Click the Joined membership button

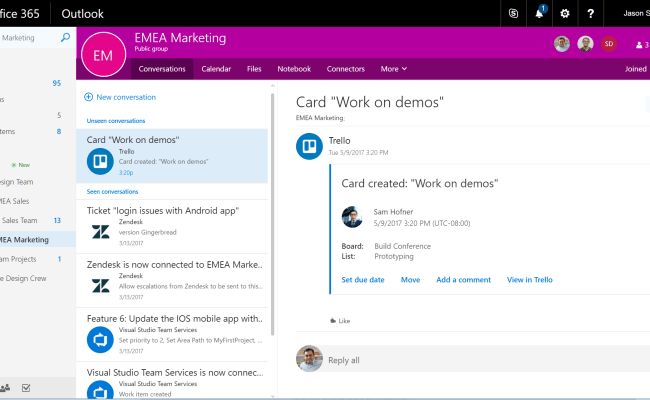click(636, 69)
